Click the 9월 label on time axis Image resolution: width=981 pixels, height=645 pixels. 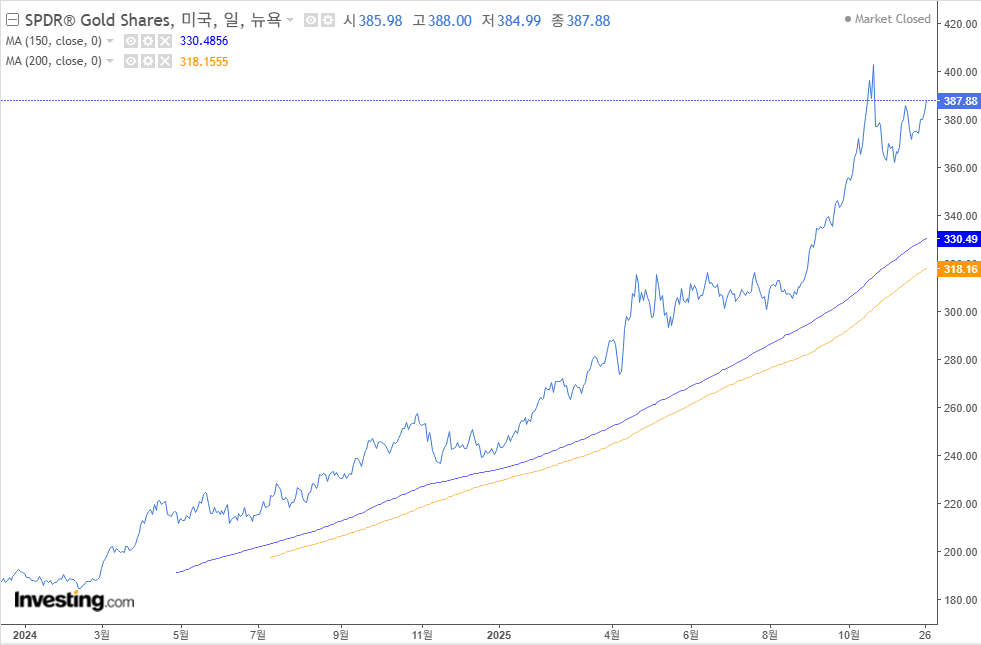340,635
